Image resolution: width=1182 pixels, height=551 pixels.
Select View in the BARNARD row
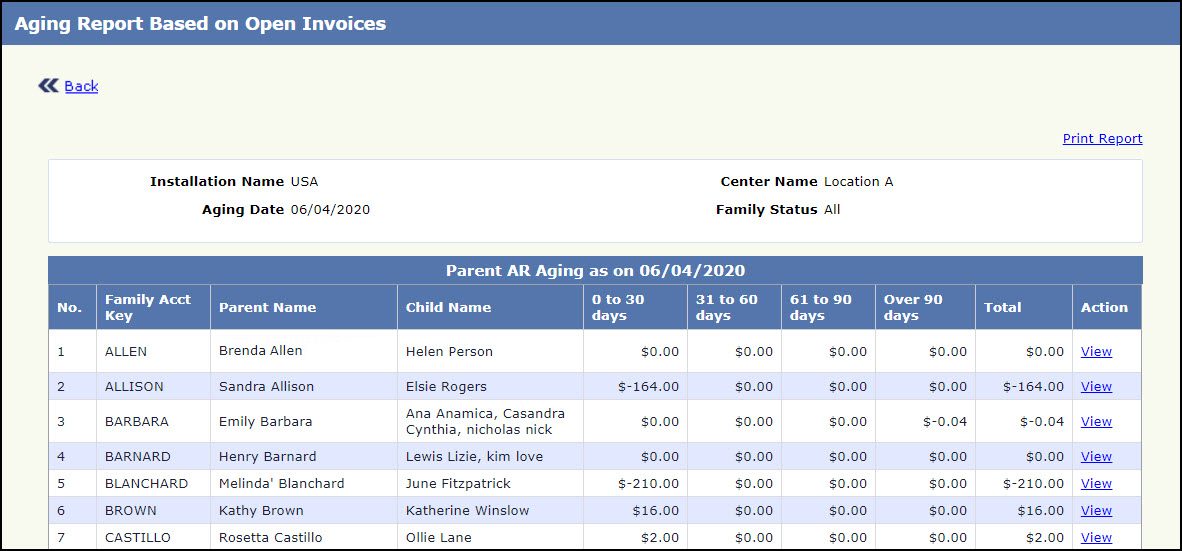pos(1096,457)
